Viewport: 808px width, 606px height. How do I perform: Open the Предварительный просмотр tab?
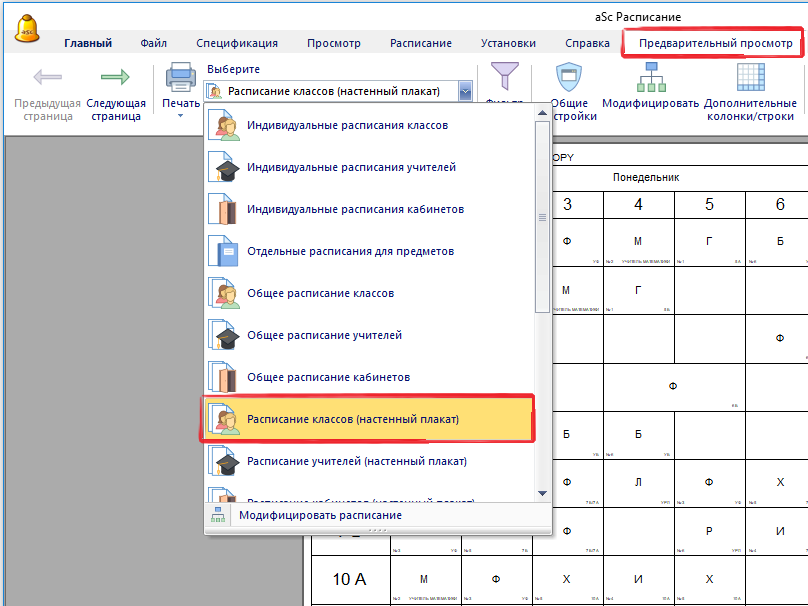(x=715, y=43)
